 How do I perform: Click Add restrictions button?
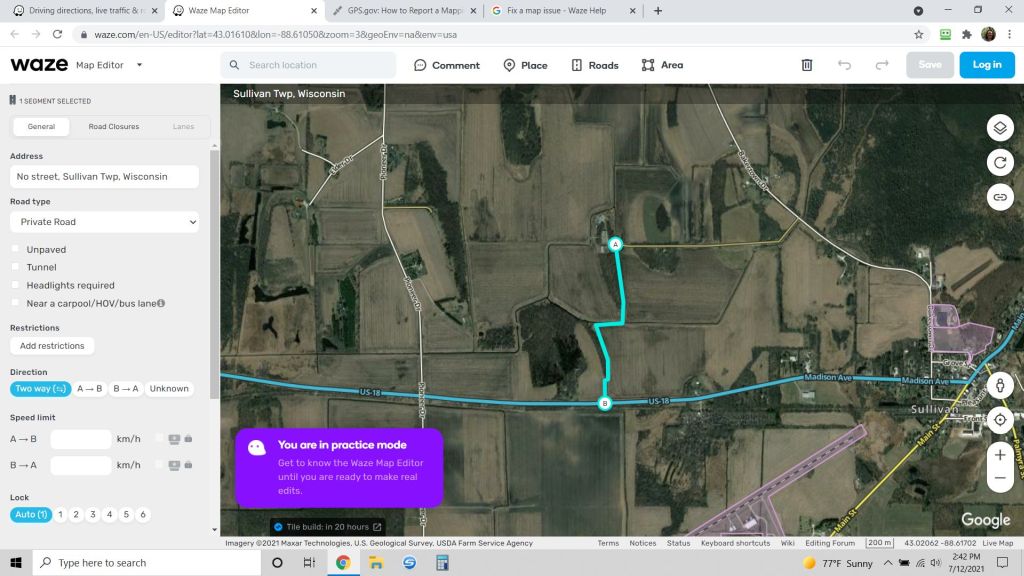pyautogui.click(x=52, y=345)
